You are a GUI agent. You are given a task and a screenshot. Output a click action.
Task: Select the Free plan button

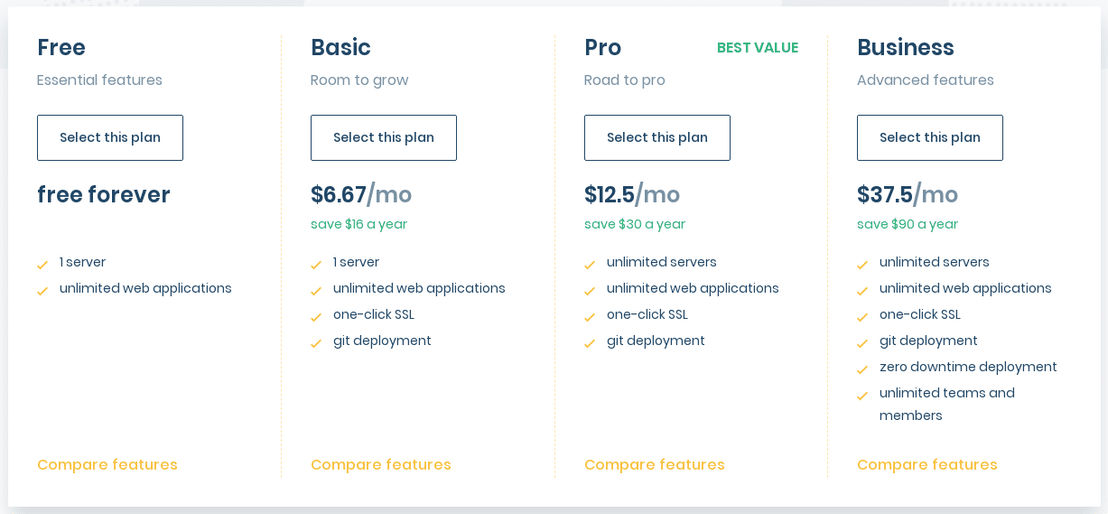tap(110, 138)
